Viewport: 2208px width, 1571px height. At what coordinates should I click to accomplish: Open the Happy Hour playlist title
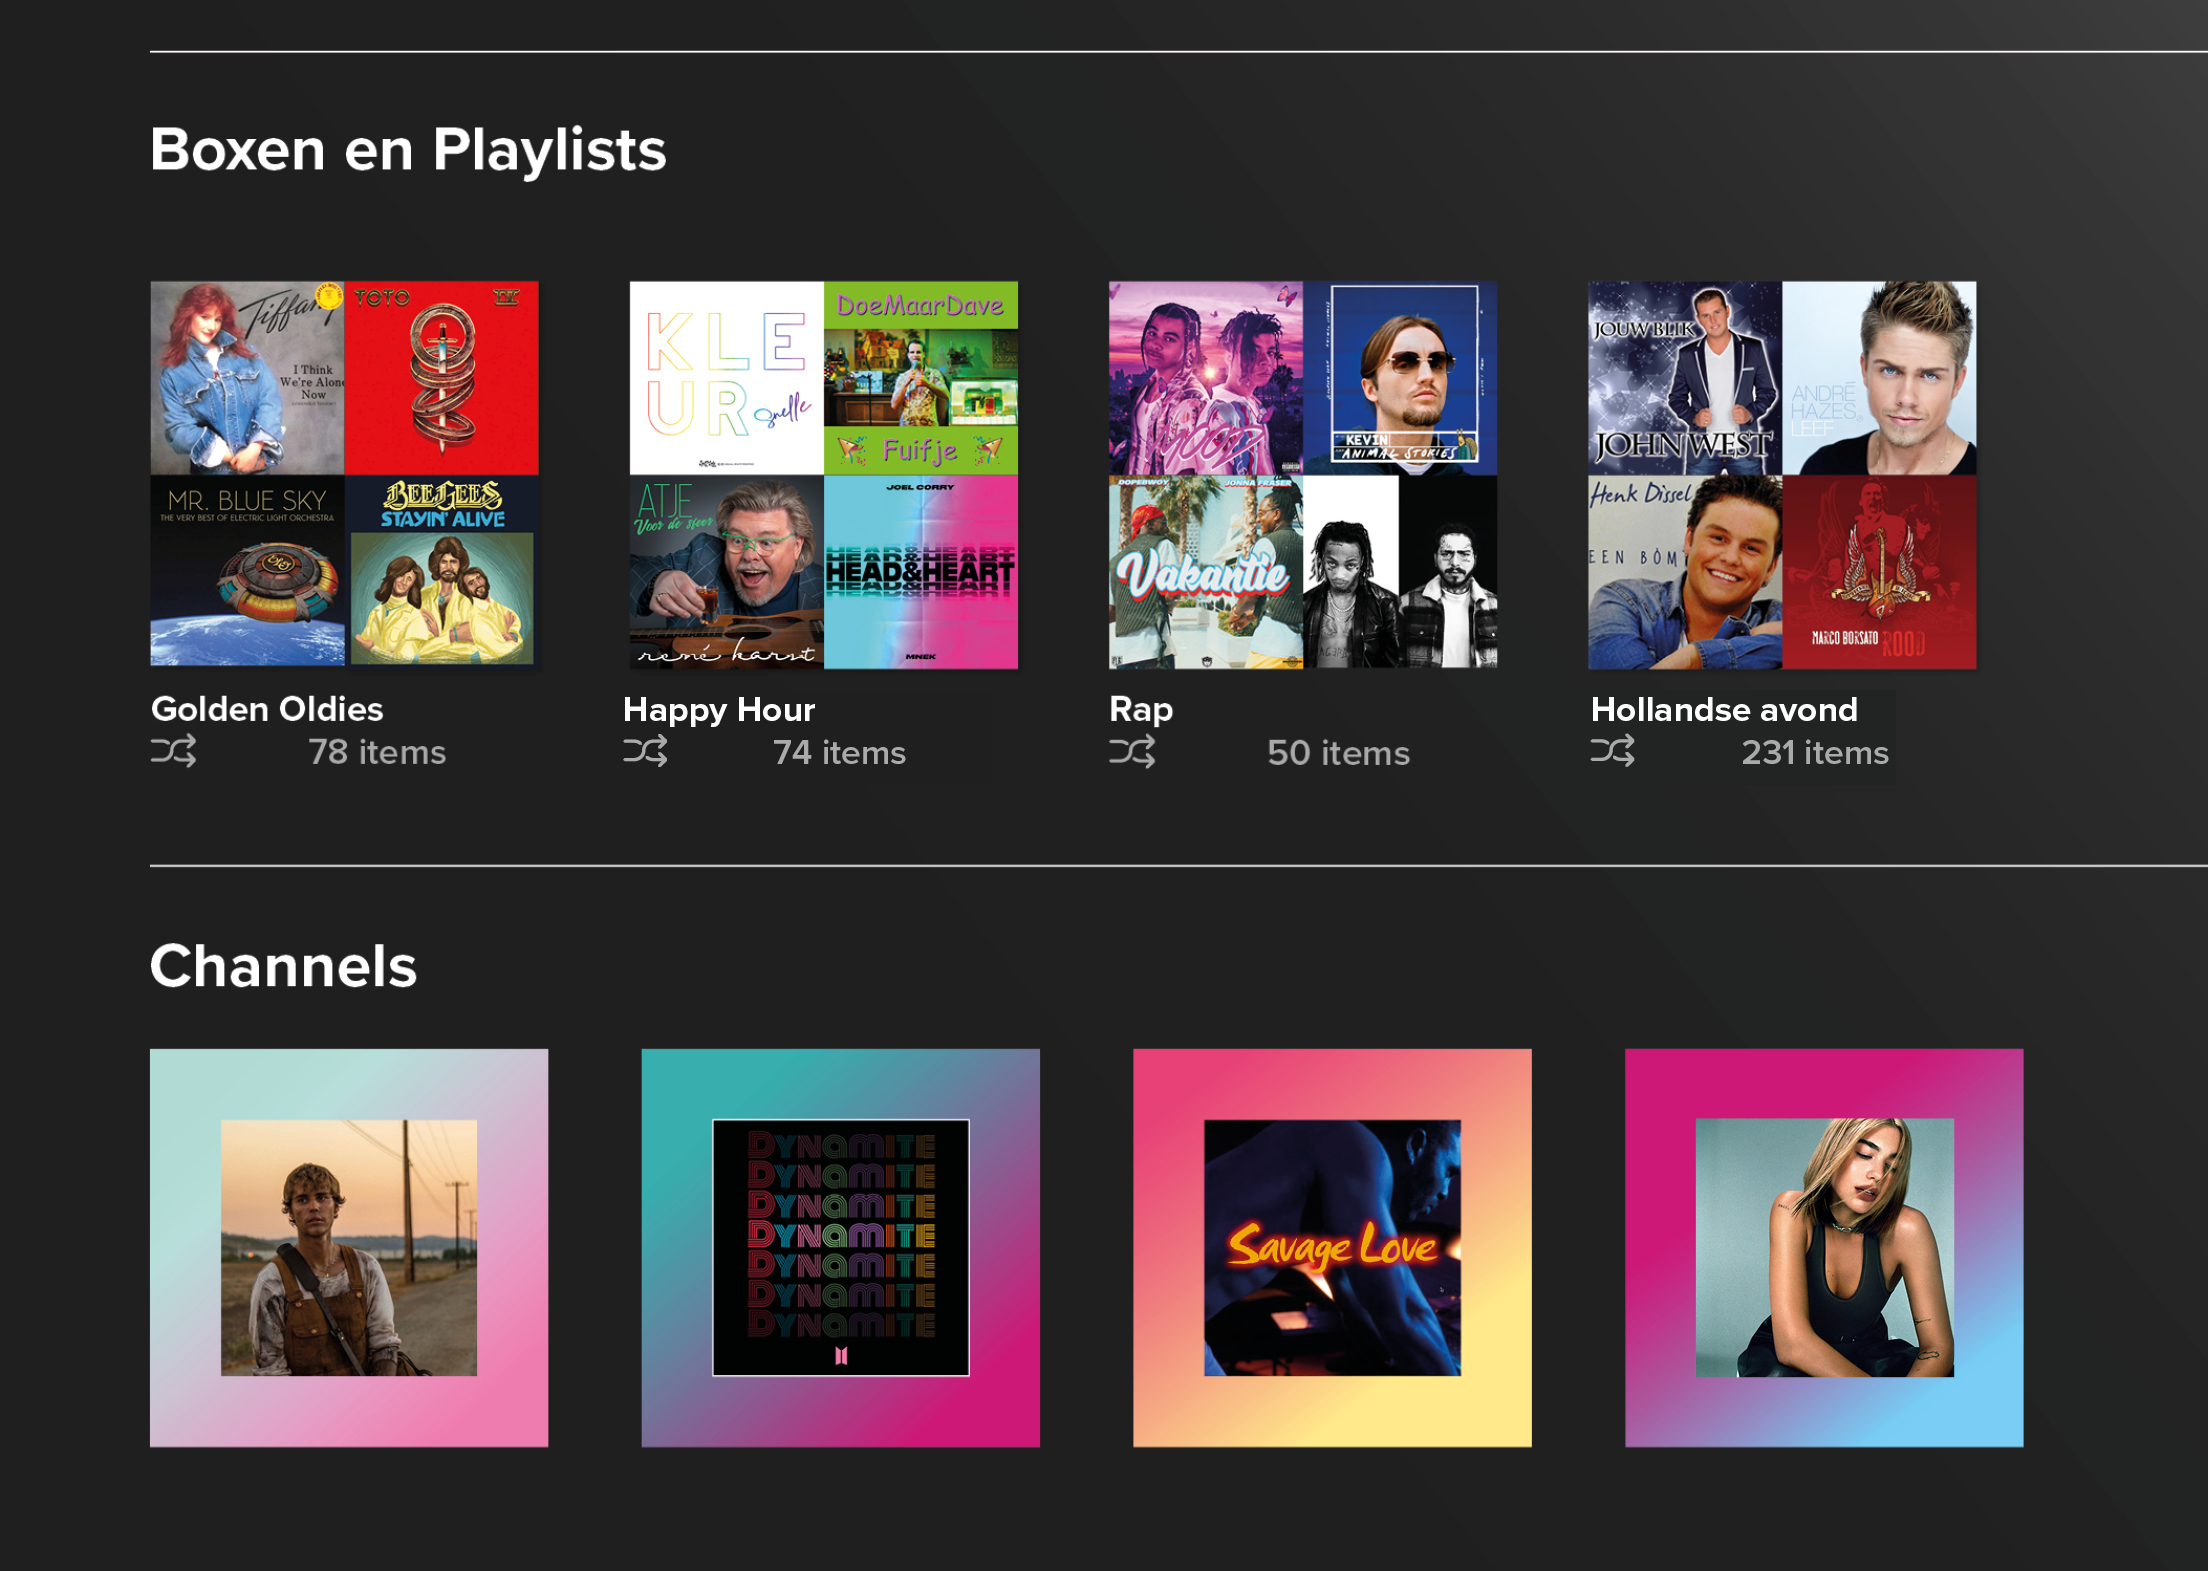coord(719,710)
